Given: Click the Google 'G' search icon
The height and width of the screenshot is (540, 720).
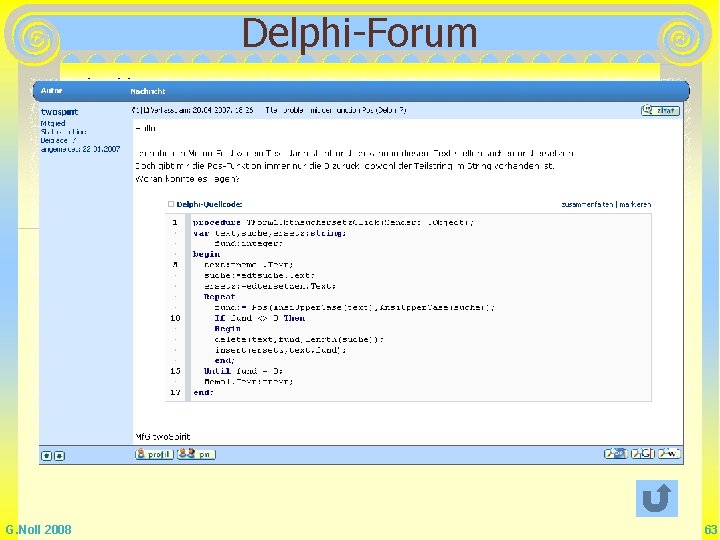Looking at the screenshot, I should click(642, 454).
